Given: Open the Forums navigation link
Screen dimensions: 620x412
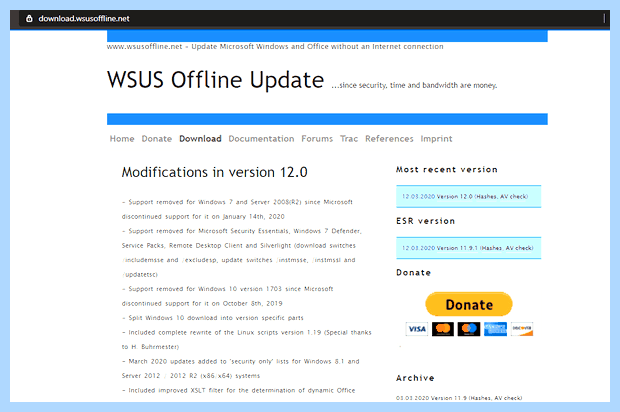Looking at the screenshot, I should (317, 139).
